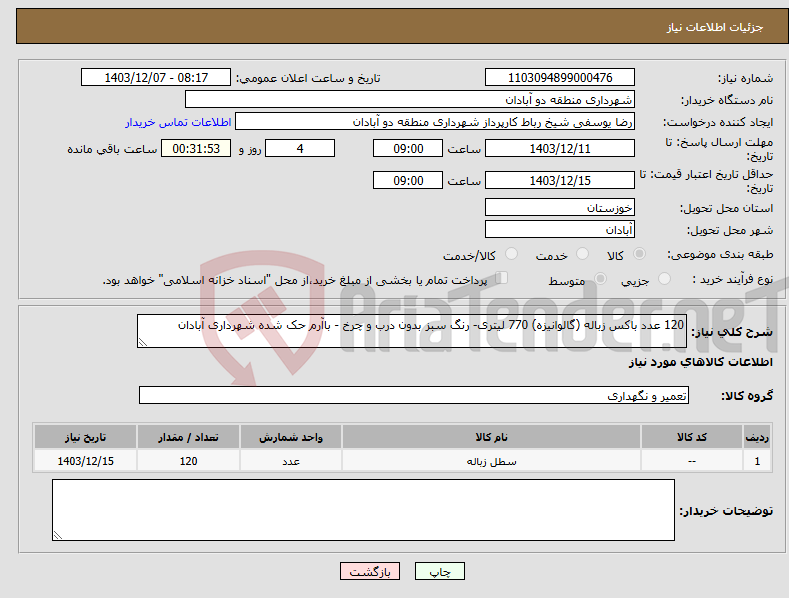Viewport: 789px width, 598px height.
Task: Click the response deadline date 1403/12/11
Action: 560,148
